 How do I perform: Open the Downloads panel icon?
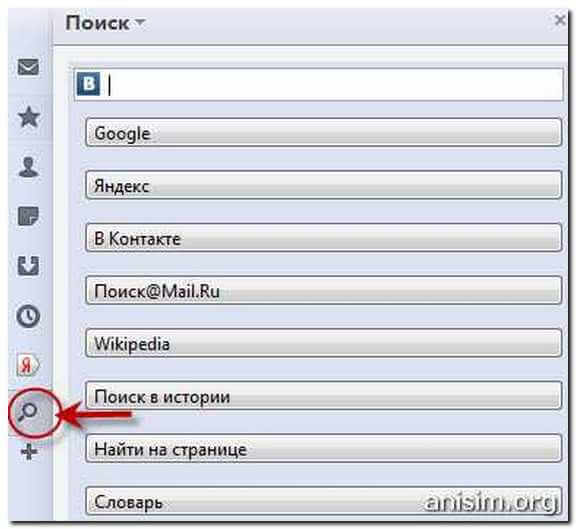point(28,266)
